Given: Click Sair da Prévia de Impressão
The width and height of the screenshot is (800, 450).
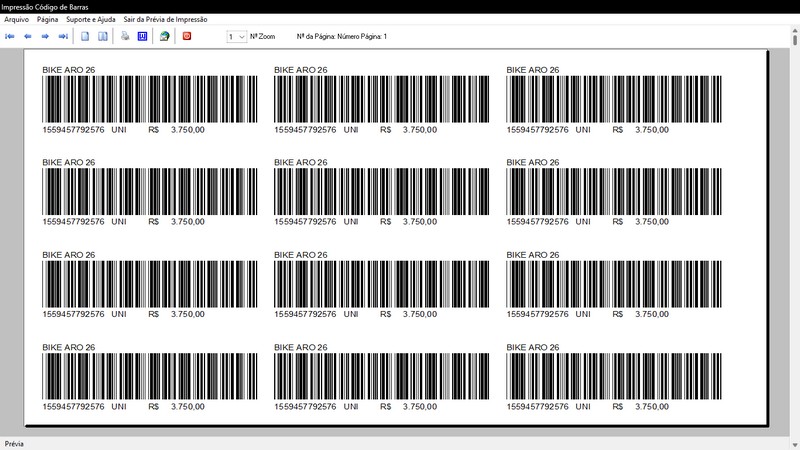Looking at the screenshot, I should (166, 19).
